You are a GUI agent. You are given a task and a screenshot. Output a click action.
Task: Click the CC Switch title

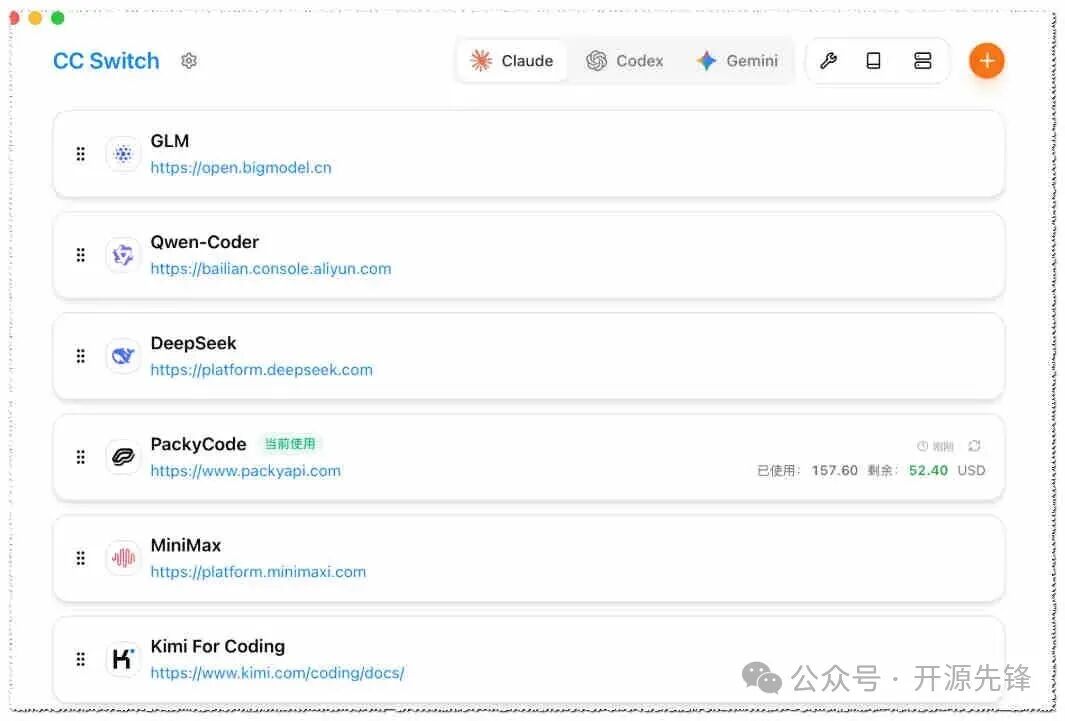coord(107,61)
